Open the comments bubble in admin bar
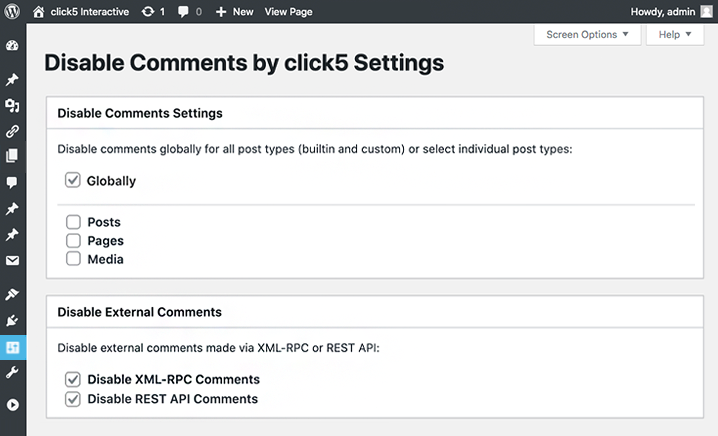 (183, 12)
